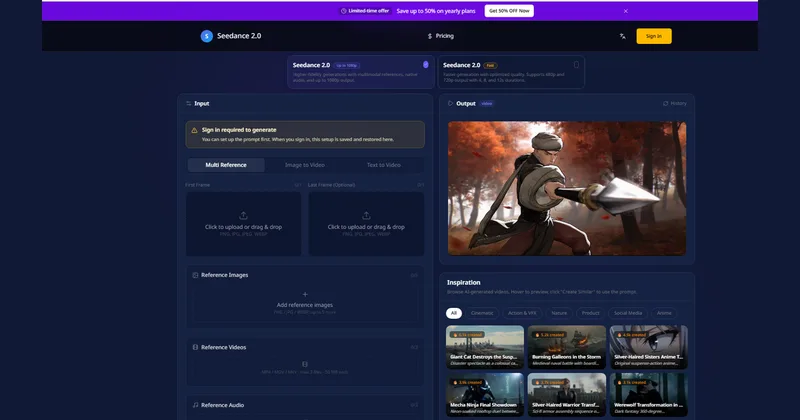The image size is (800, 420).
Task: Click the Output panel play icon
Action: tap(451, 104)
